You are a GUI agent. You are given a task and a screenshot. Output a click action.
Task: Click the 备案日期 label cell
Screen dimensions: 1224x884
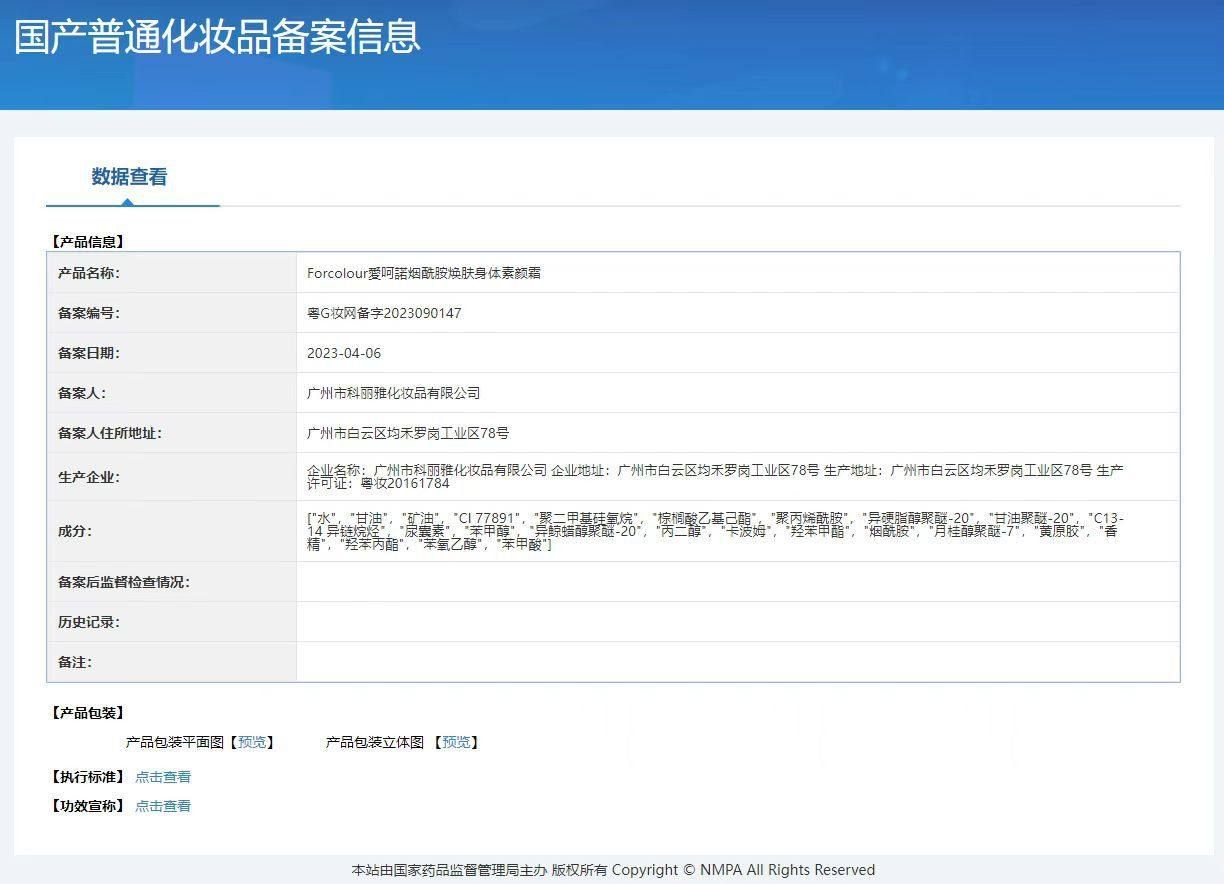[x=172, y=353]
